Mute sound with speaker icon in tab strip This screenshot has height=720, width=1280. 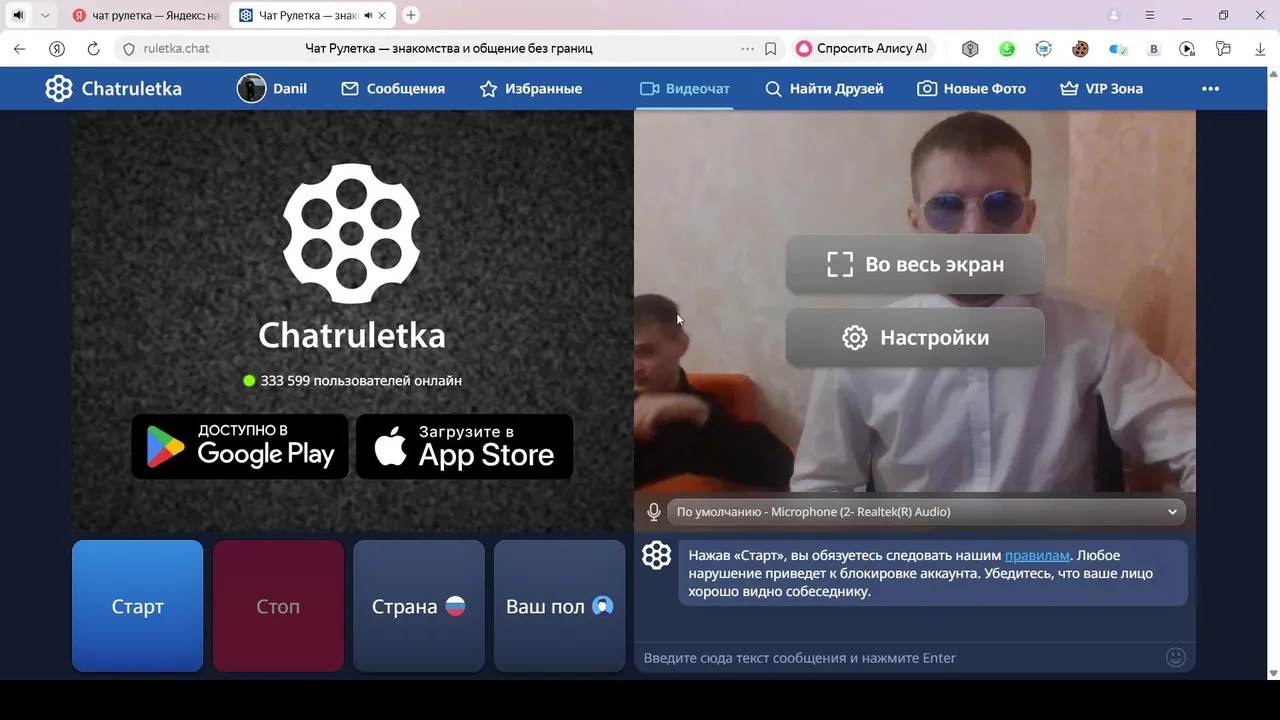click(18, 15)
